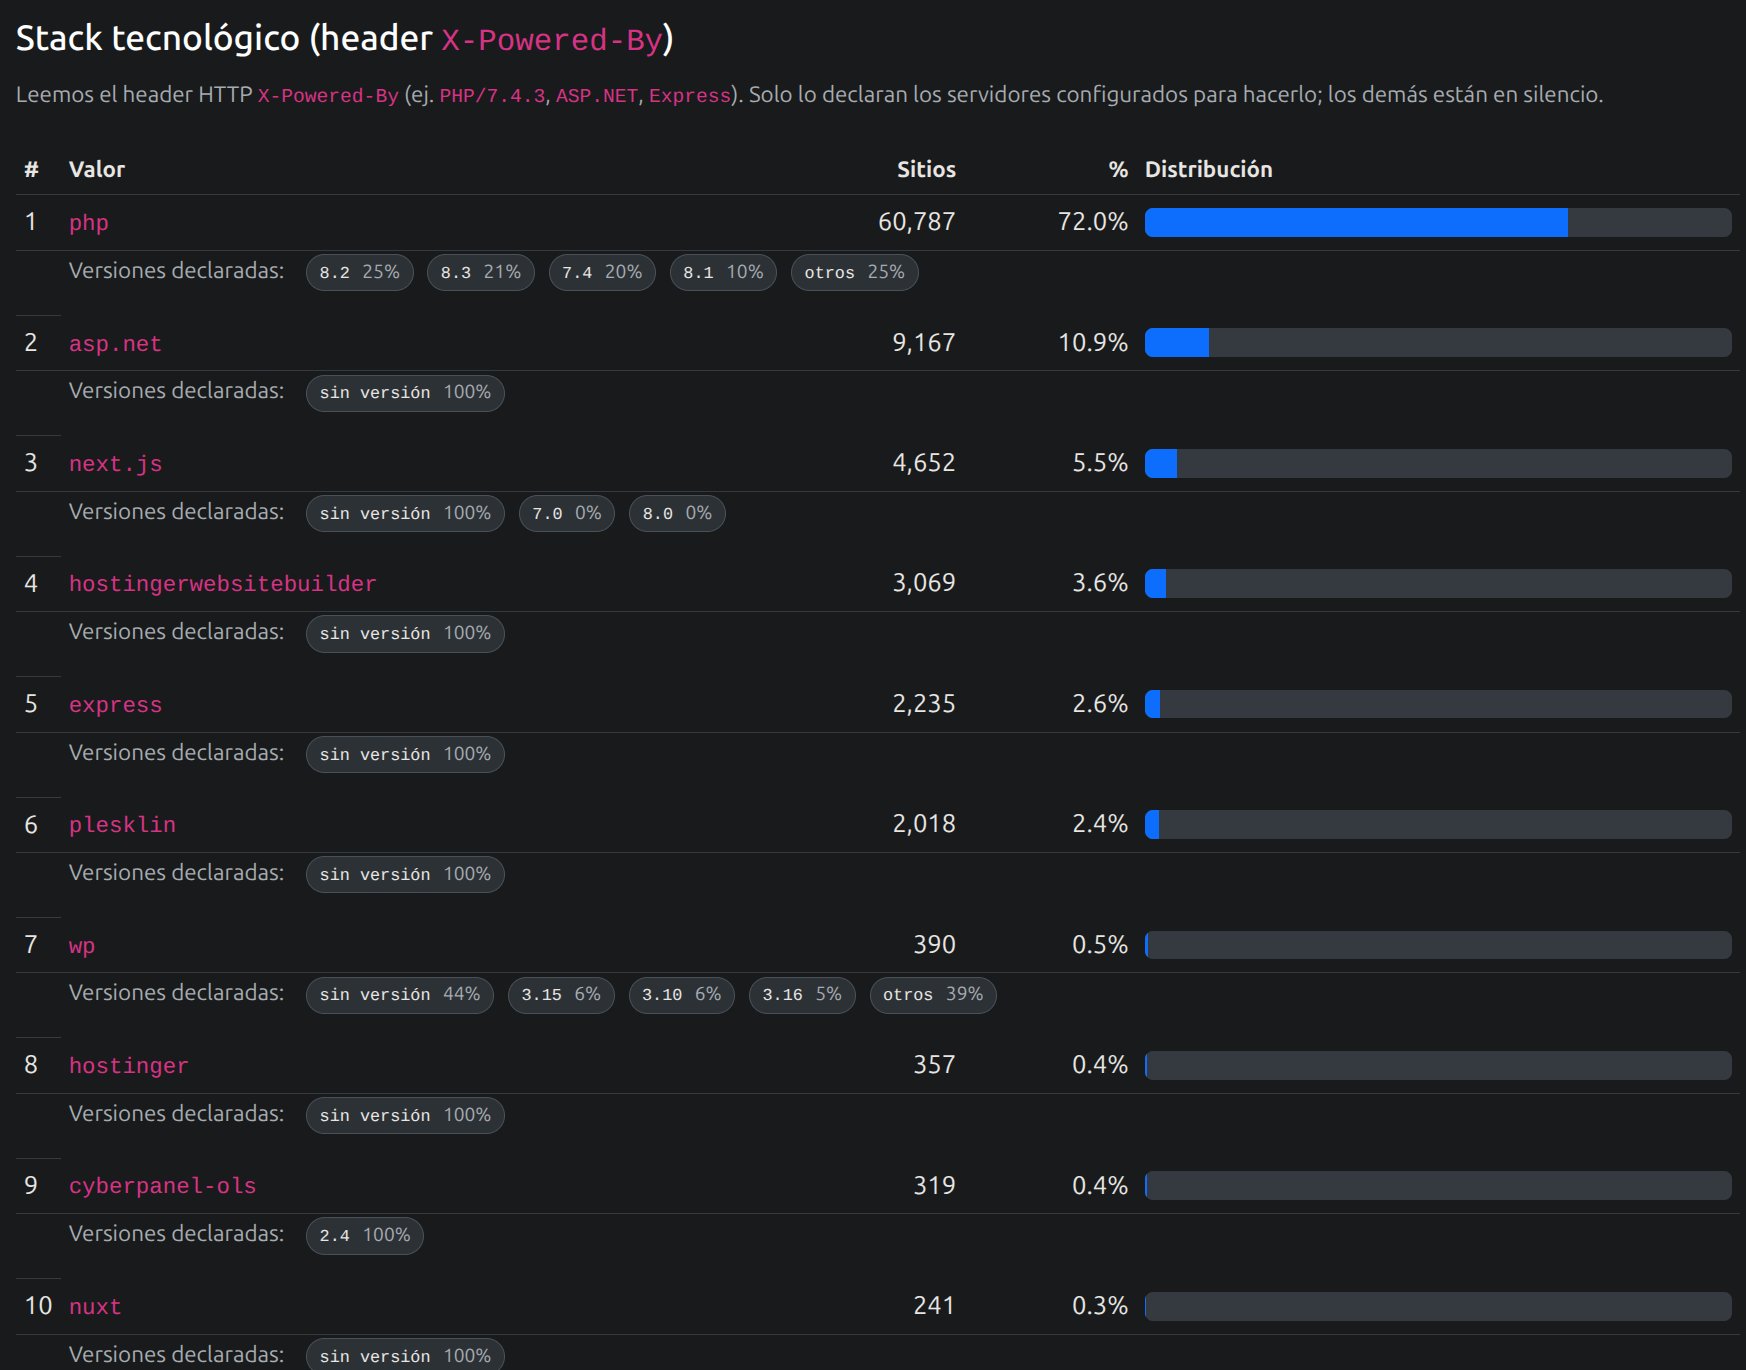Click wp version badge '3.16 5%'
1746x1370 pixels.
pyautogui.click(x=802, y=995)
